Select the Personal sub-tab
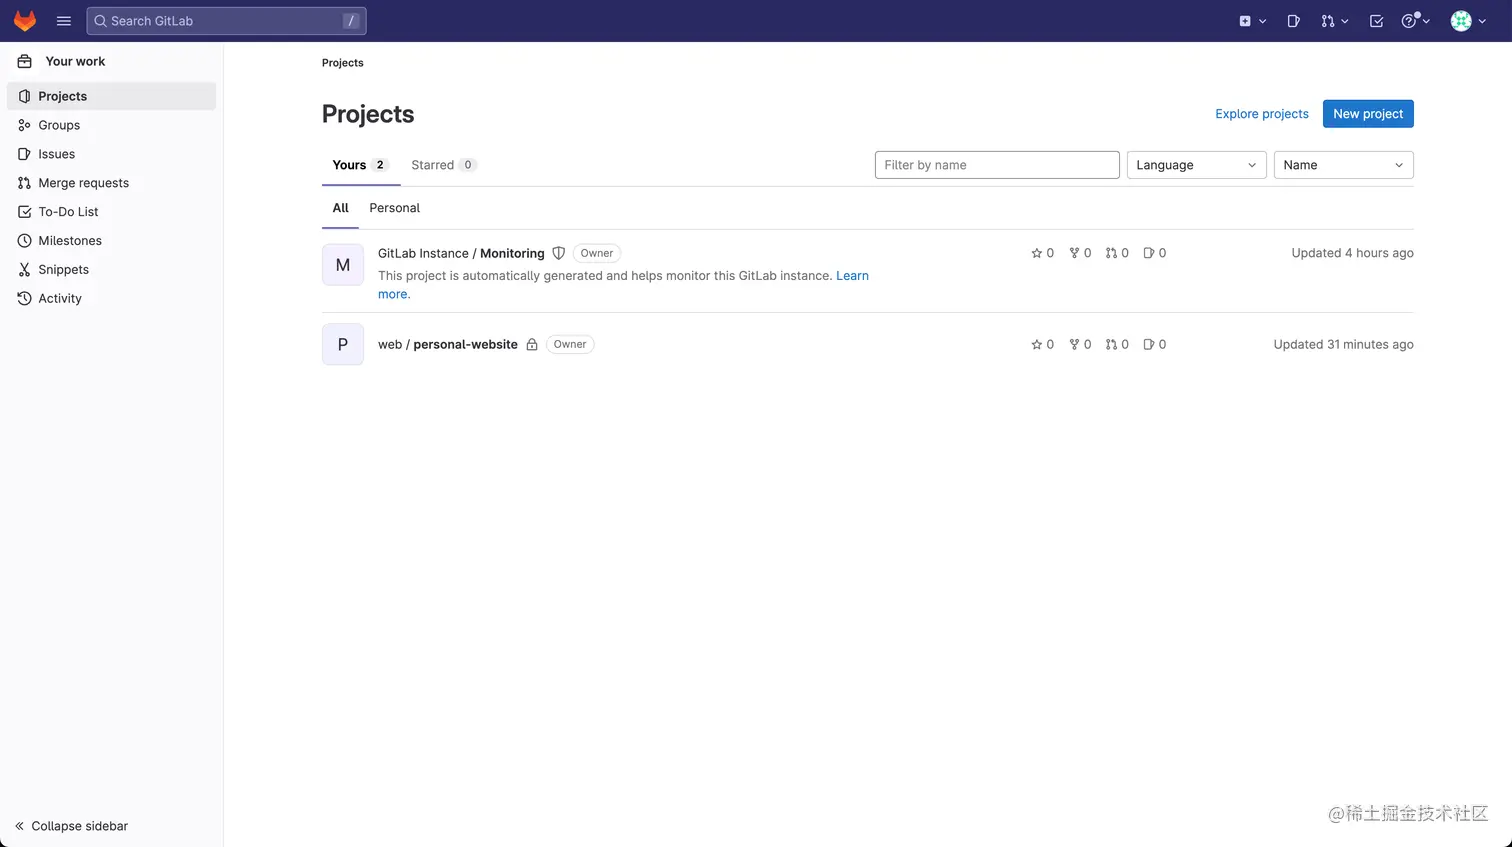The width and height of the screenshot is (1512, 847). [x=394, y=208]
